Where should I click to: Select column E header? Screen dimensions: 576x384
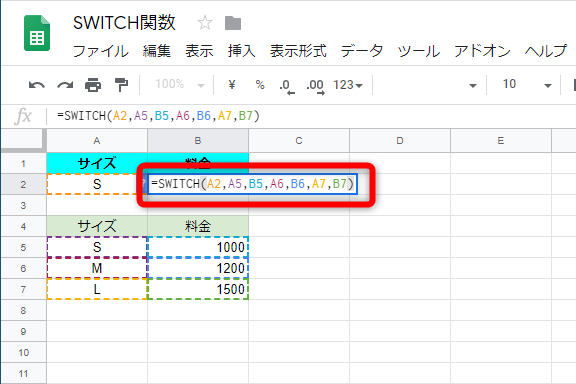click(x=501, y=141)
